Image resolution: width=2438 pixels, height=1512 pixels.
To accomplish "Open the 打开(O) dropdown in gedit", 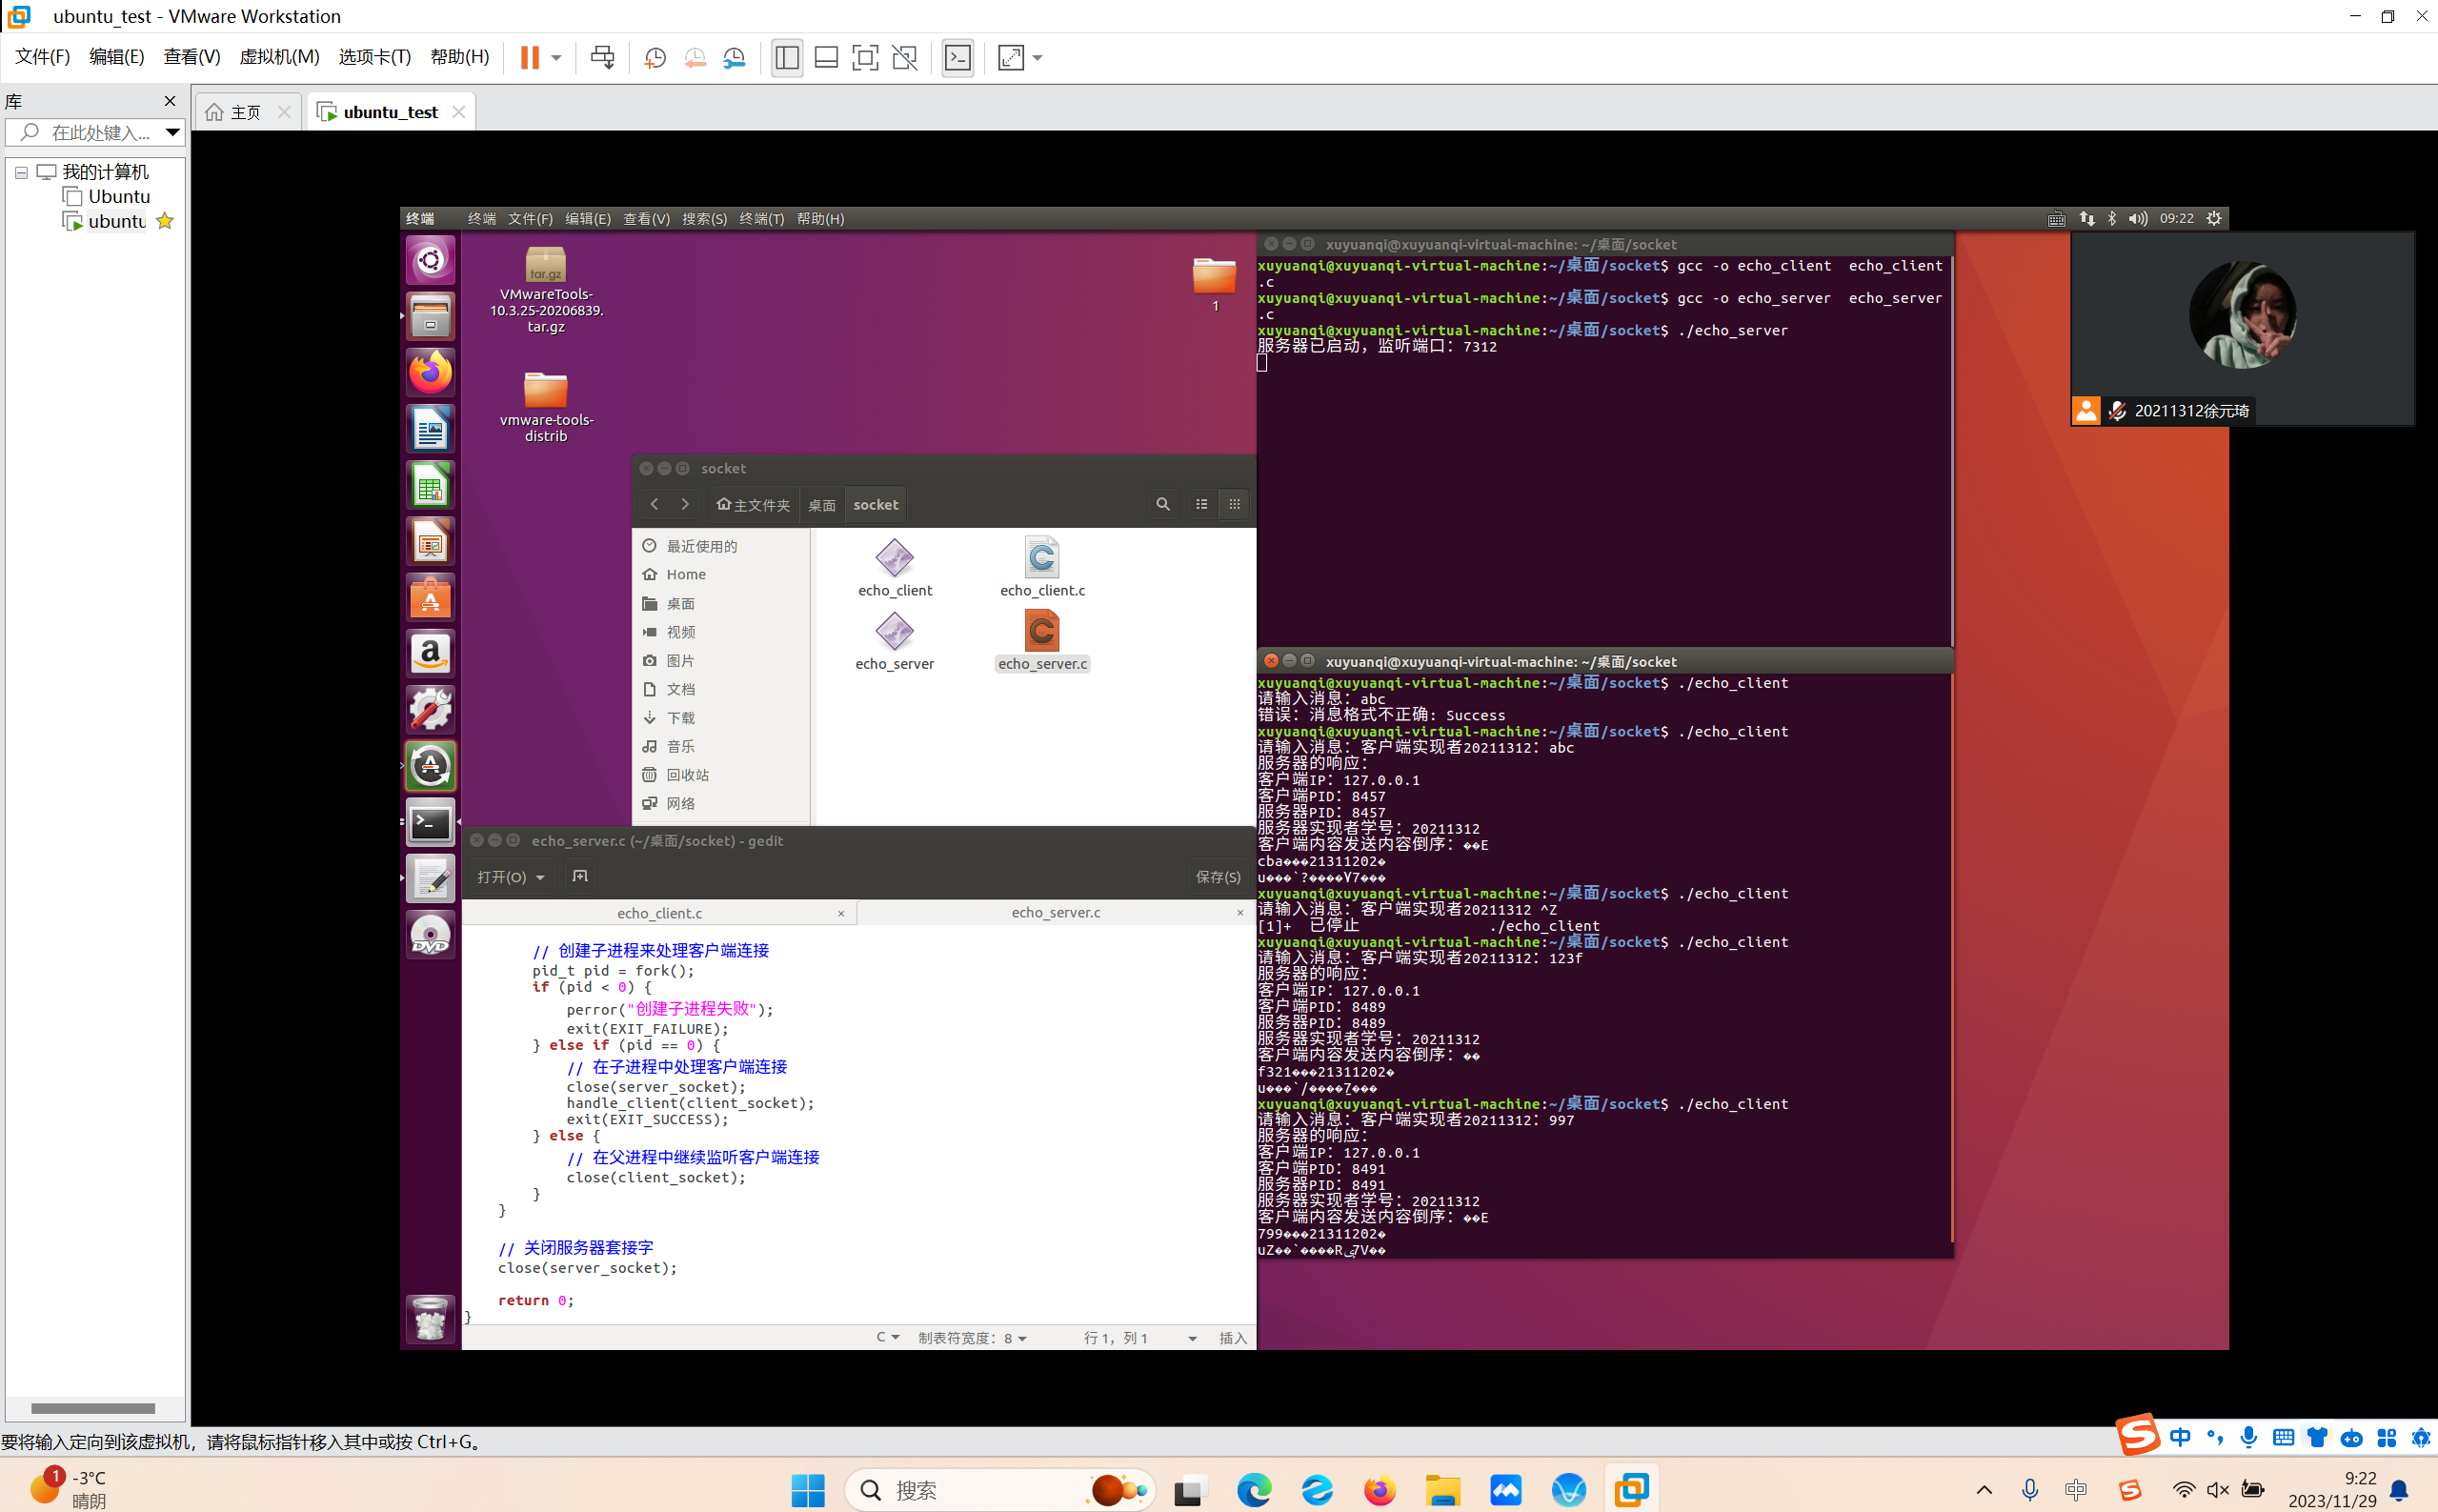I will point(510,877).
